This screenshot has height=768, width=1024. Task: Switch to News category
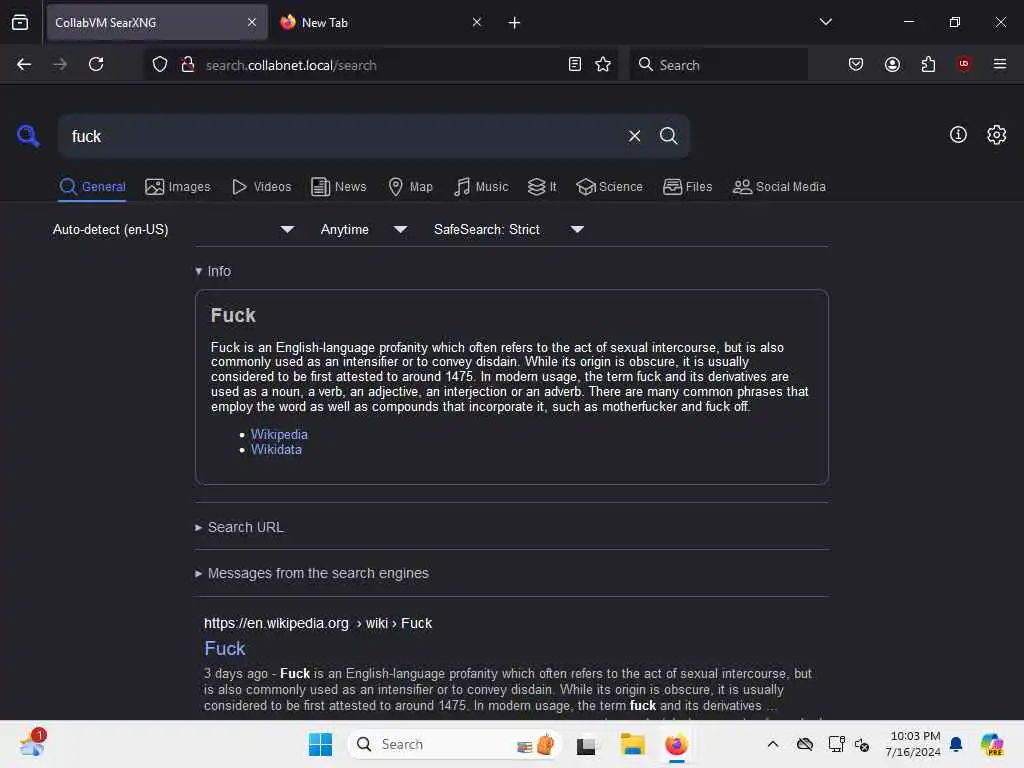(x=338, y=187)
